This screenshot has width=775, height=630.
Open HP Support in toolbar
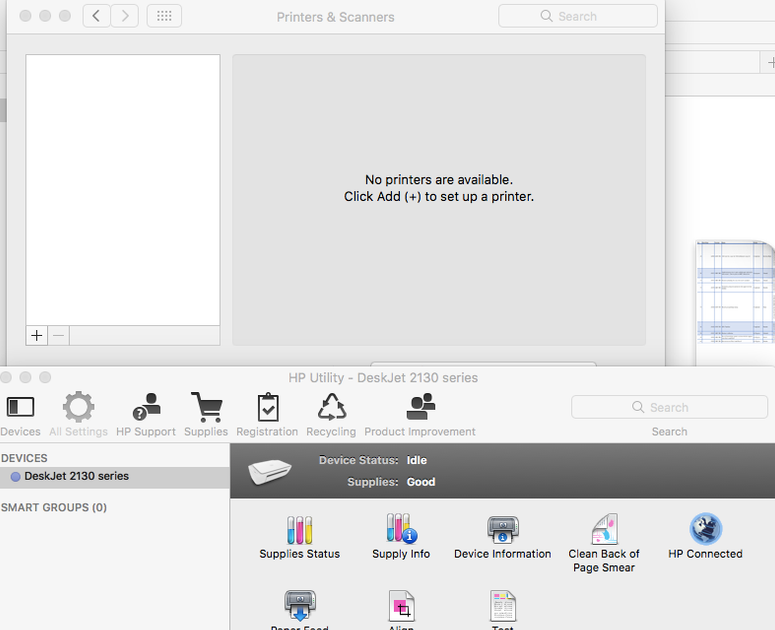[x=146, y=415]
